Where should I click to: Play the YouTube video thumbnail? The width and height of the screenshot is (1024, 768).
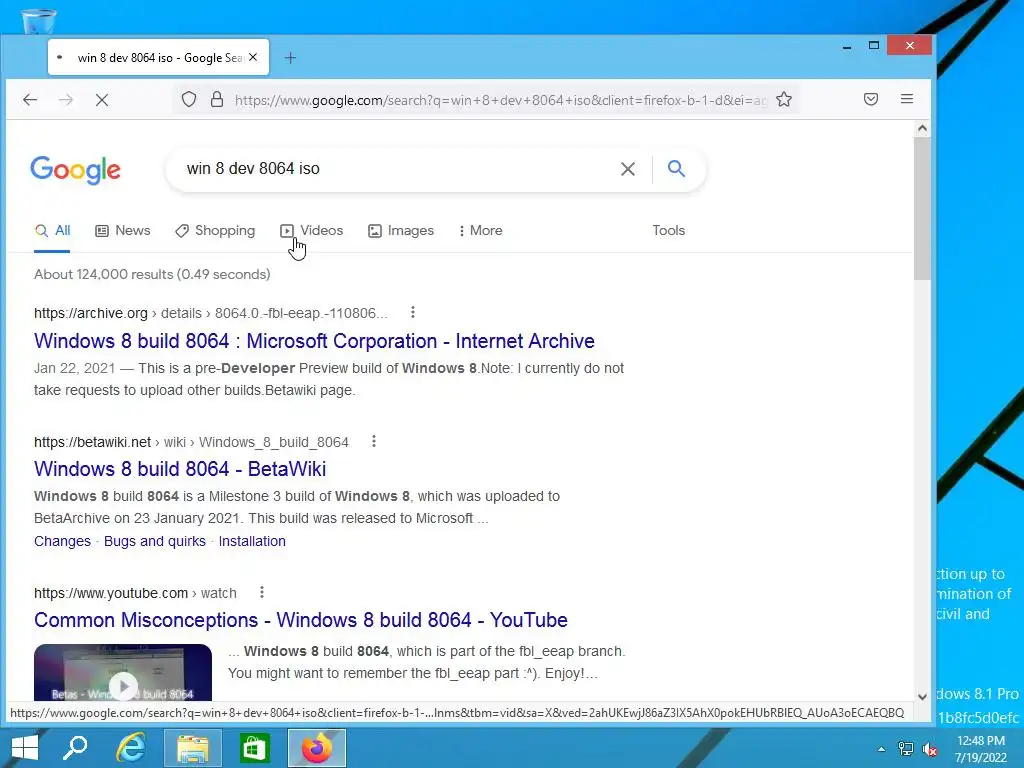[x=123, y=673]
